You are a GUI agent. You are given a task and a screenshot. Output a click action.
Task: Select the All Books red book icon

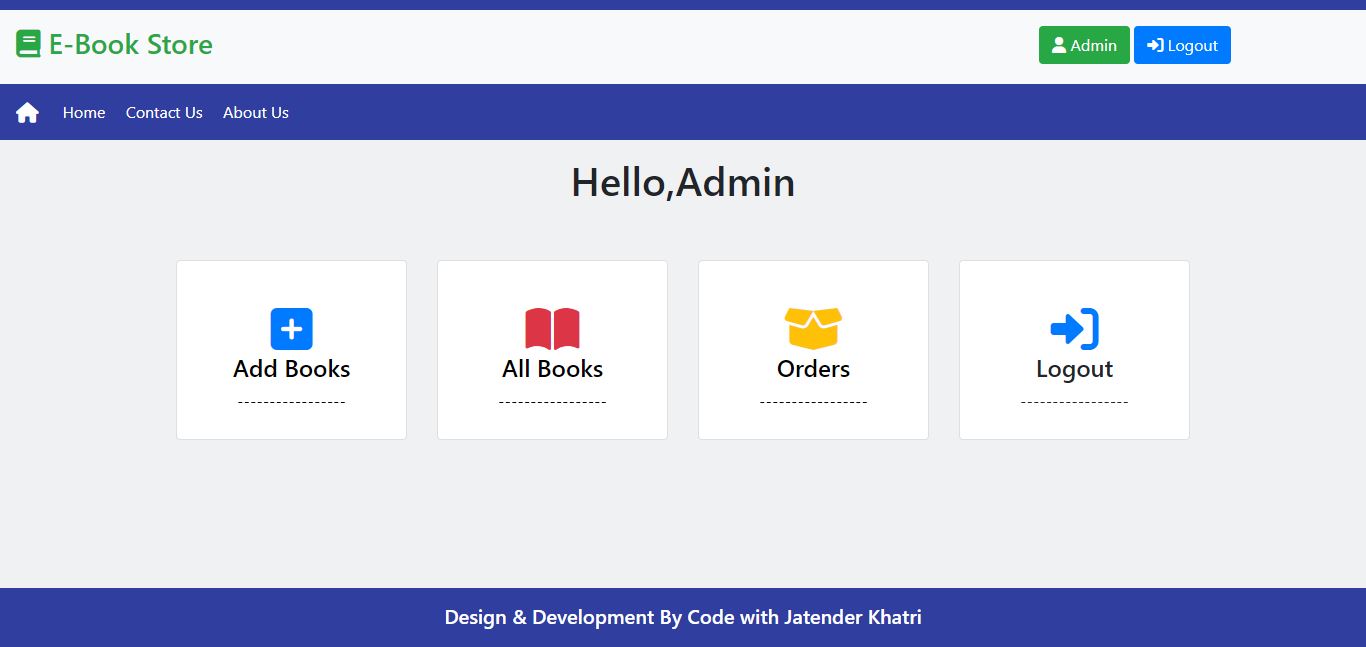(551, 328)
